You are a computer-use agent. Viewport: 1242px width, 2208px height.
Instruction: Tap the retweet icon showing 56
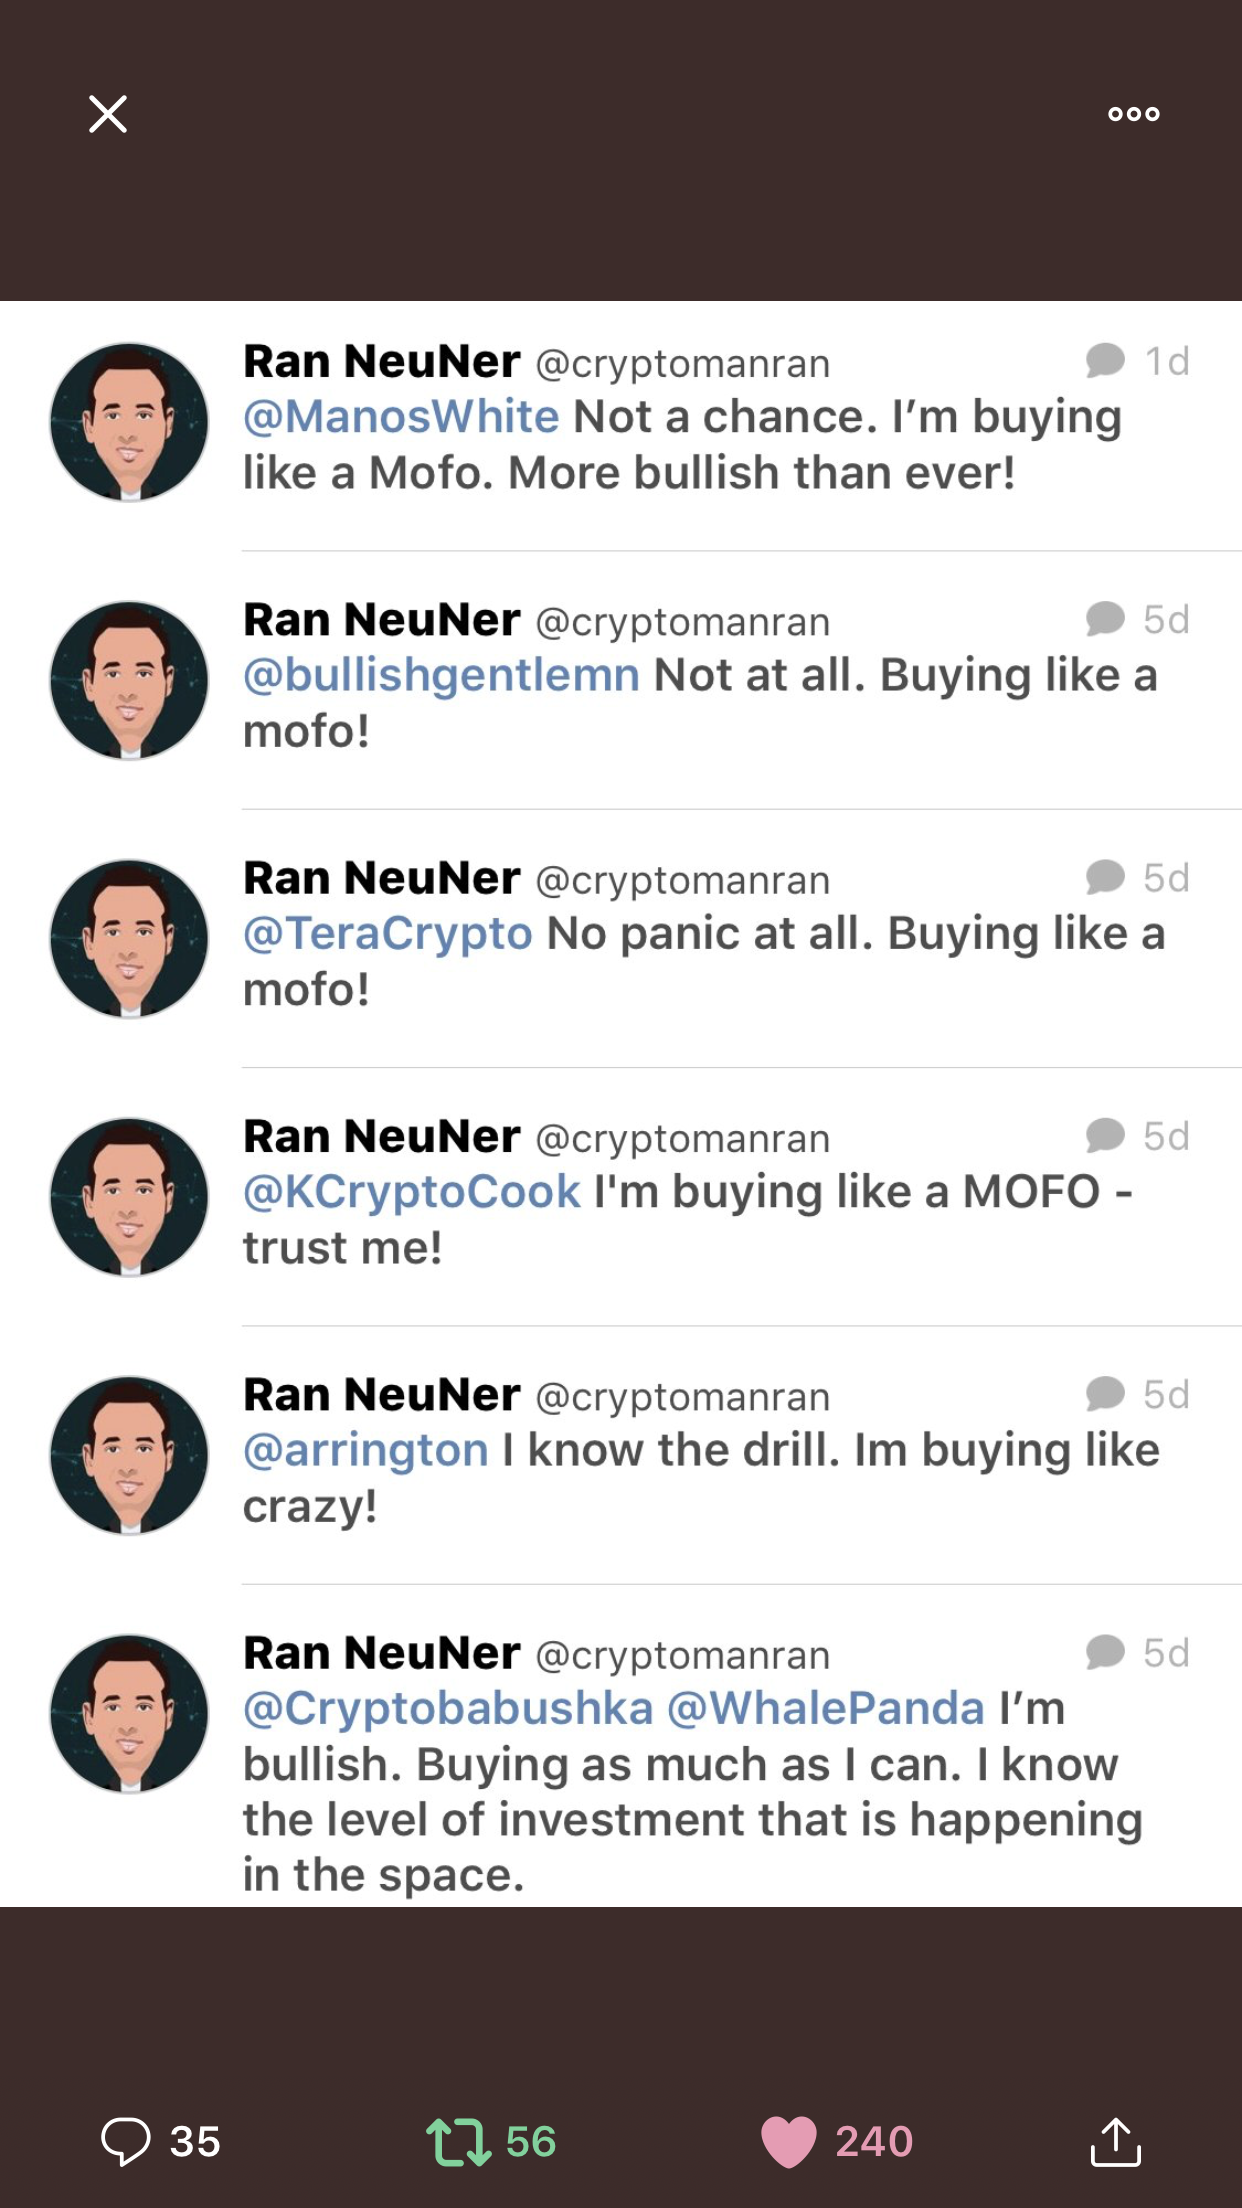pyautogui.click(x=459, y=2142)
